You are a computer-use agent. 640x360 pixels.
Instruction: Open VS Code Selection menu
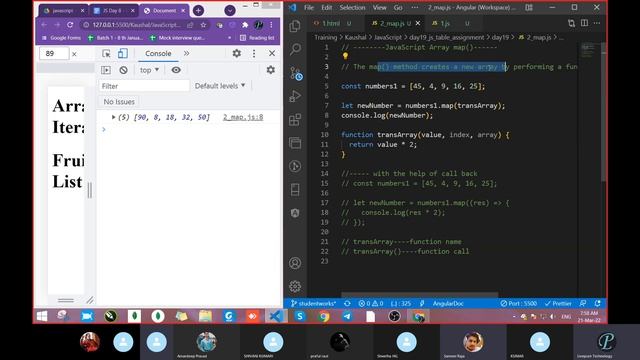[352, 8]
